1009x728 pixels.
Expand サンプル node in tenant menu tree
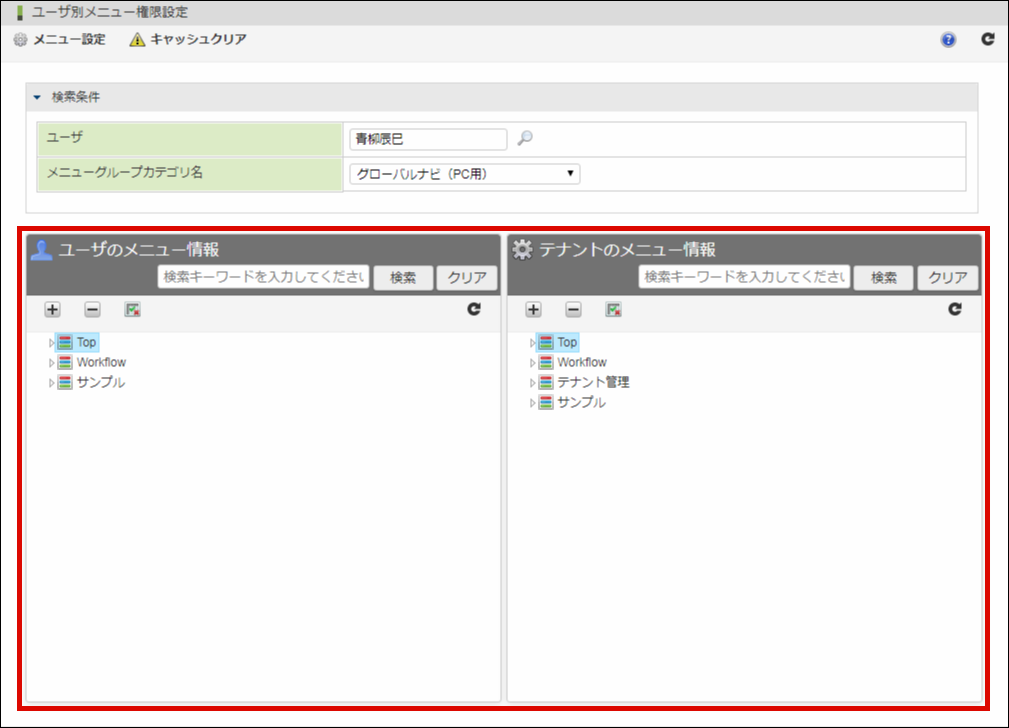(x=532, y=403)
